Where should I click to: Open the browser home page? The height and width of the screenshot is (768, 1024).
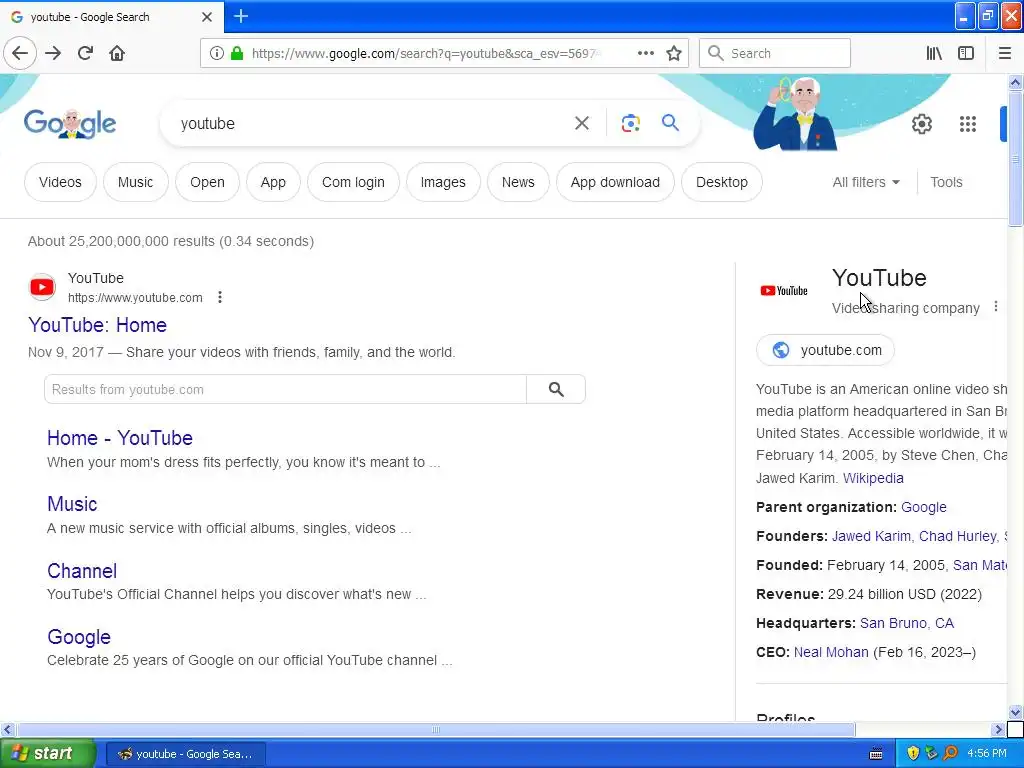pos(117,53)
